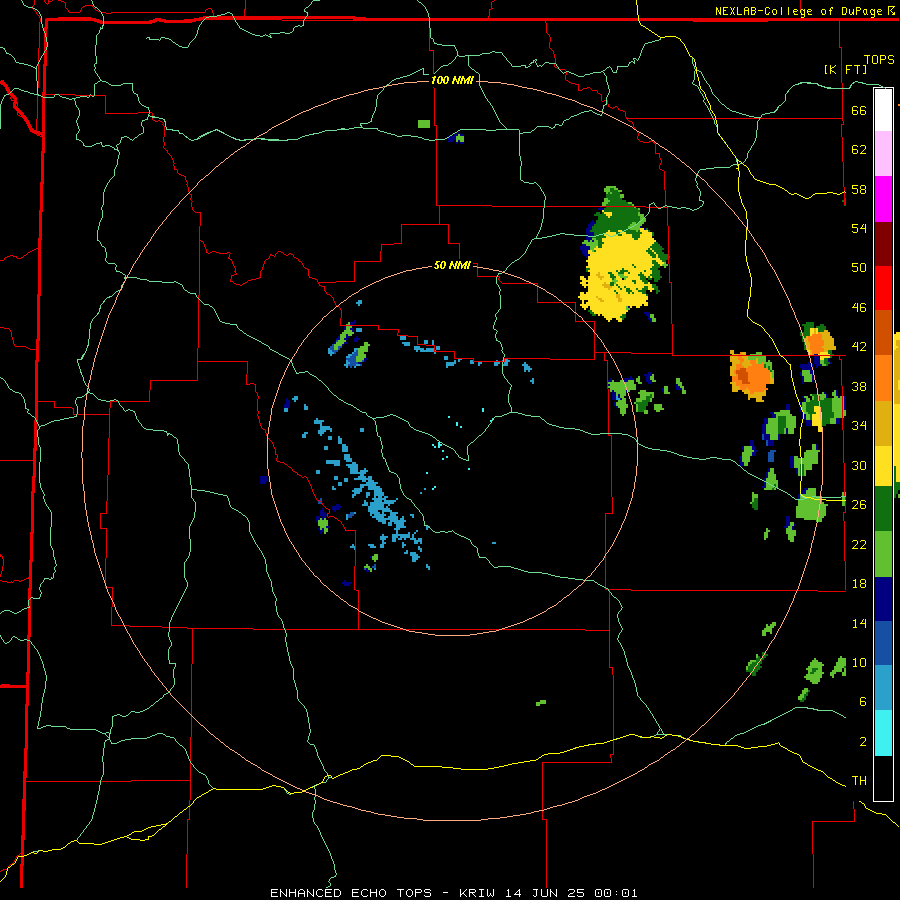Select the bright red legend swatch
The image size is (900, 900).
[883, 288]
